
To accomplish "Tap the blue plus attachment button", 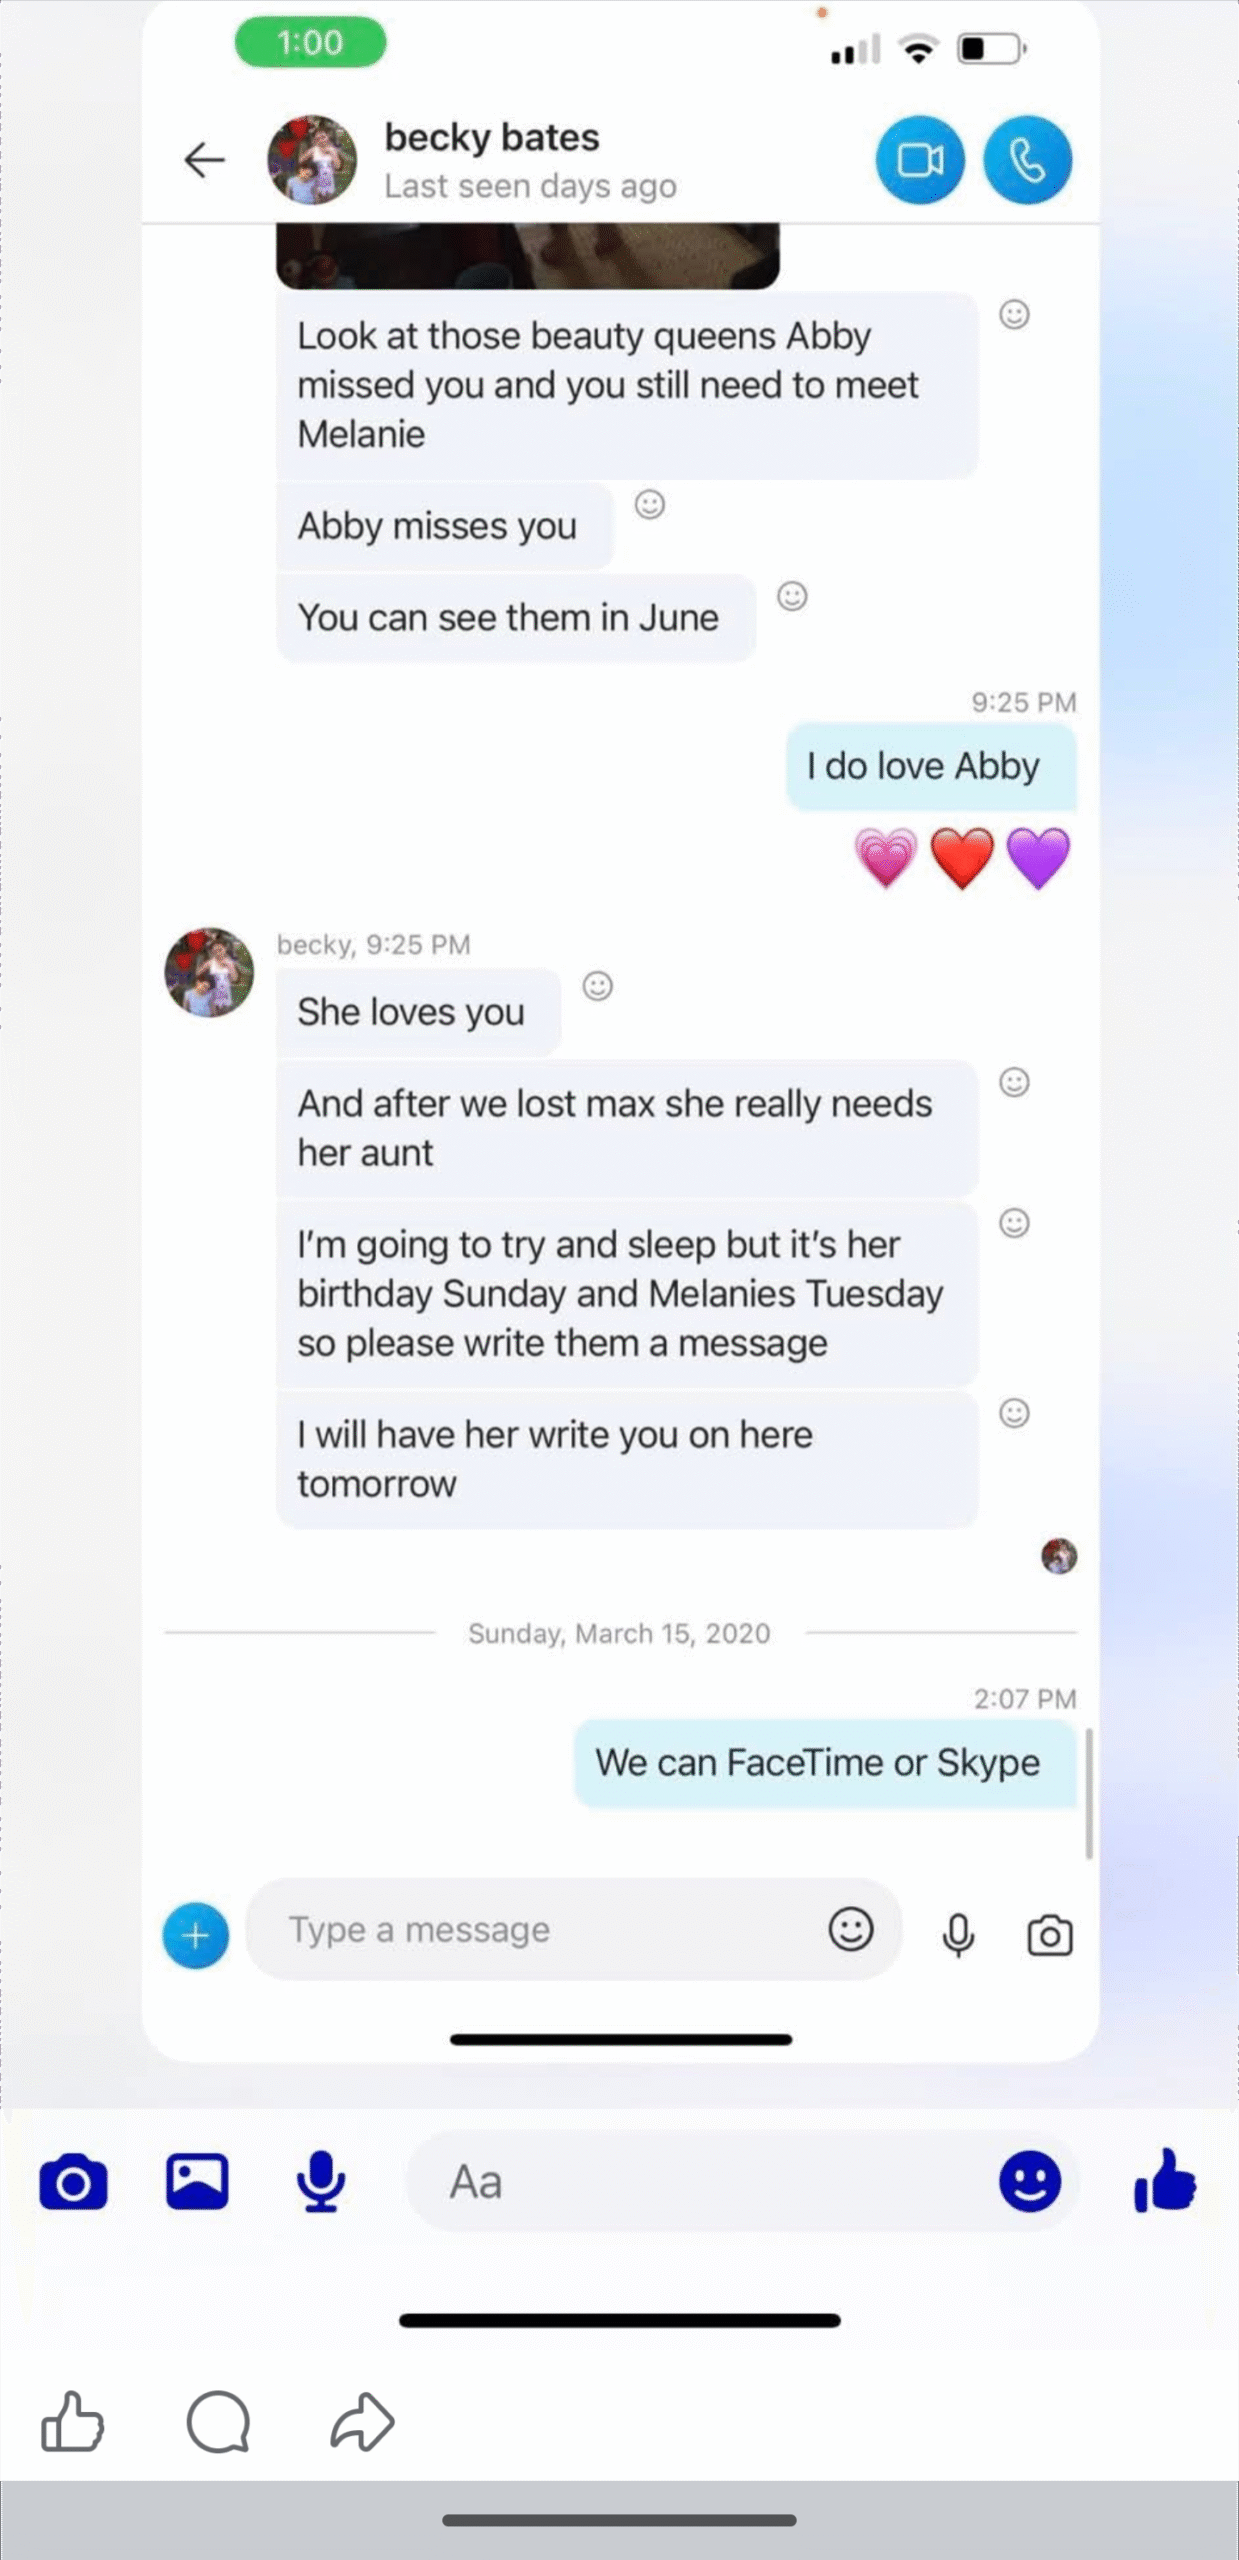I will [196, 1935].
